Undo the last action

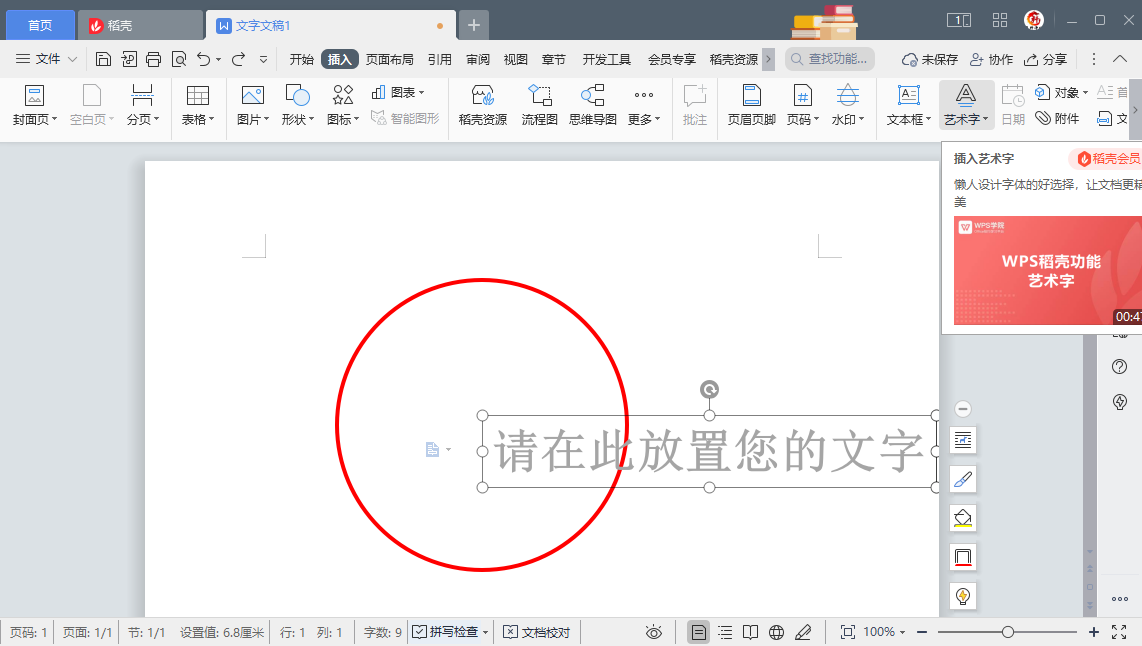coord(204,60)
